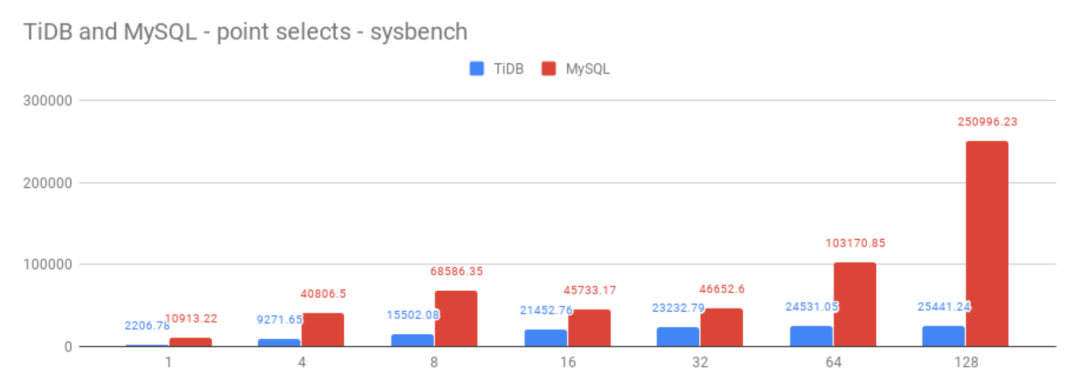This screenshot has height=382, width=1080.
Task: Click the TiDB bar at 64 threads
Action: 811,336
